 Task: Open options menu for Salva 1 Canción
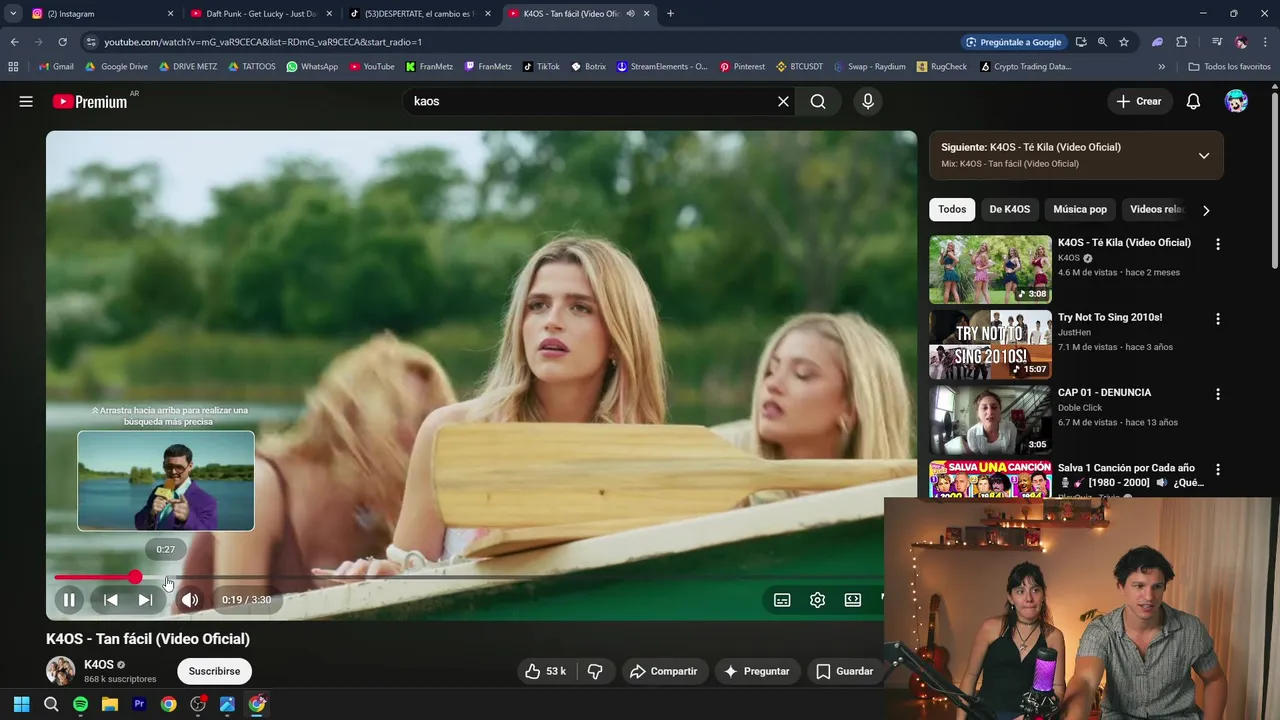1217,469
